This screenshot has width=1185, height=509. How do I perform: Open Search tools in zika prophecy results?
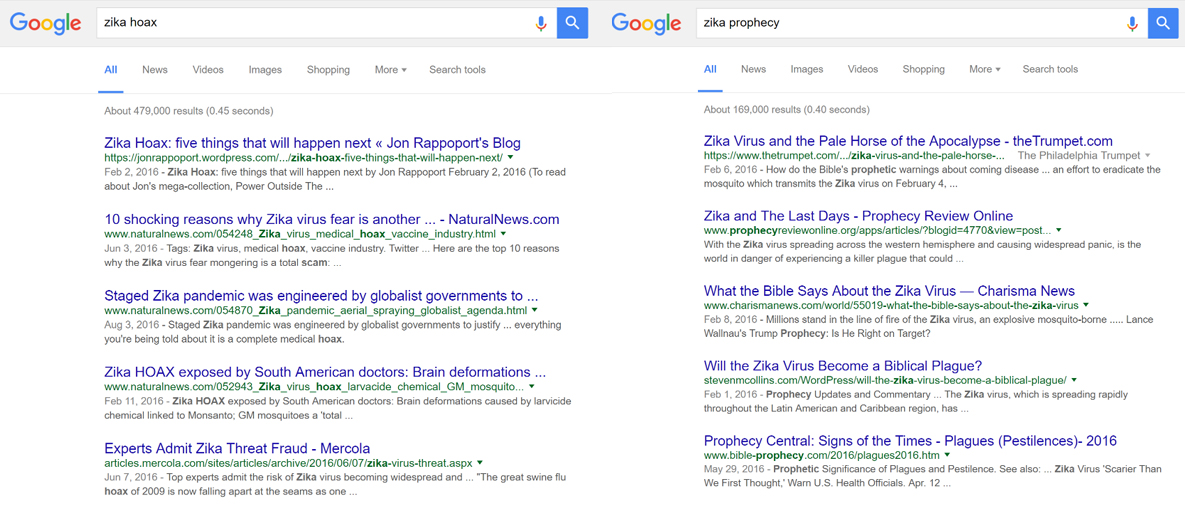click(1050, 69)
